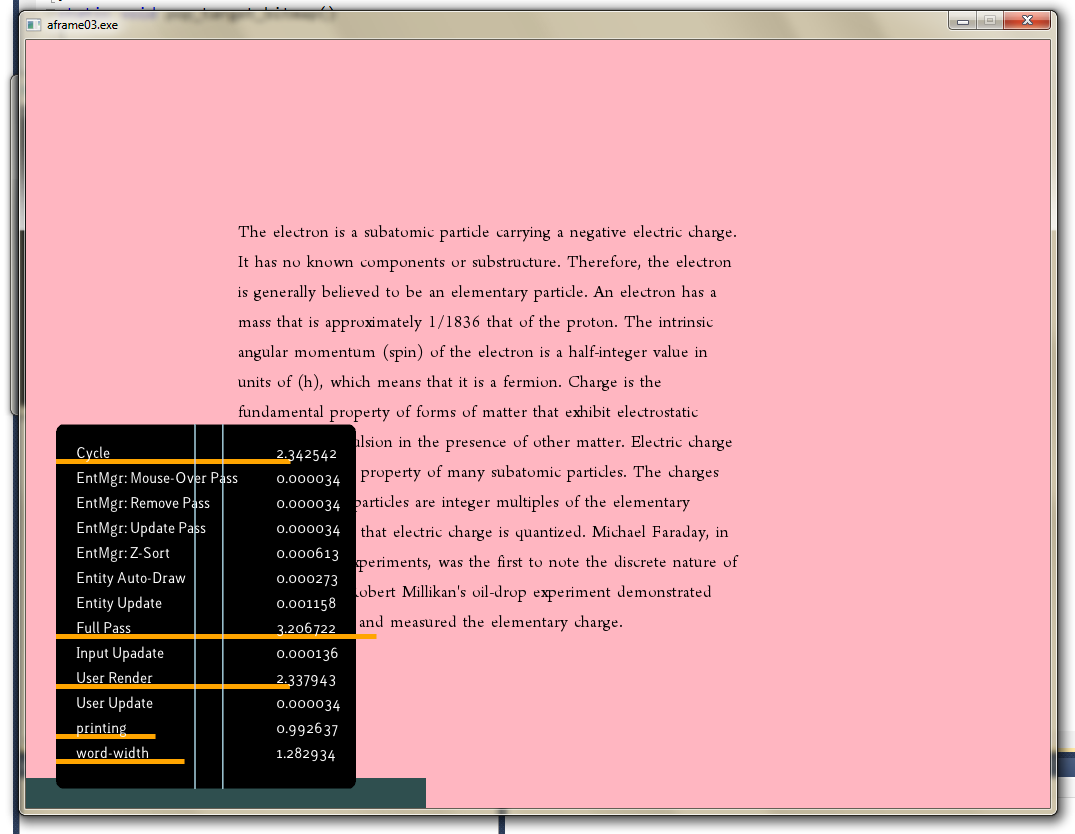Click the Entity Update profiler label
The height and width of the screenshot is (834, 1075).
pyautogui.click(x=119, y=603)
